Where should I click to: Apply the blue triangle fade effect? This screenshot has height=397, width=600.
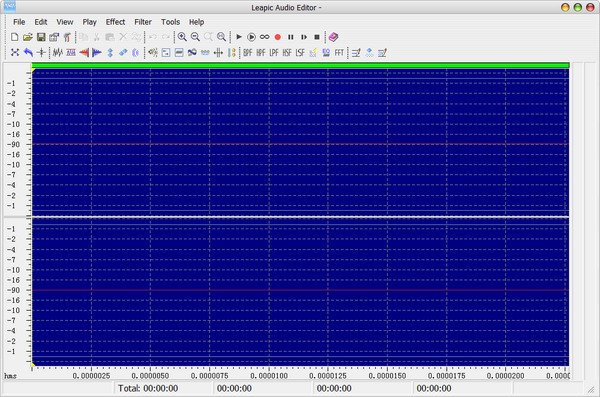(97, 52)
